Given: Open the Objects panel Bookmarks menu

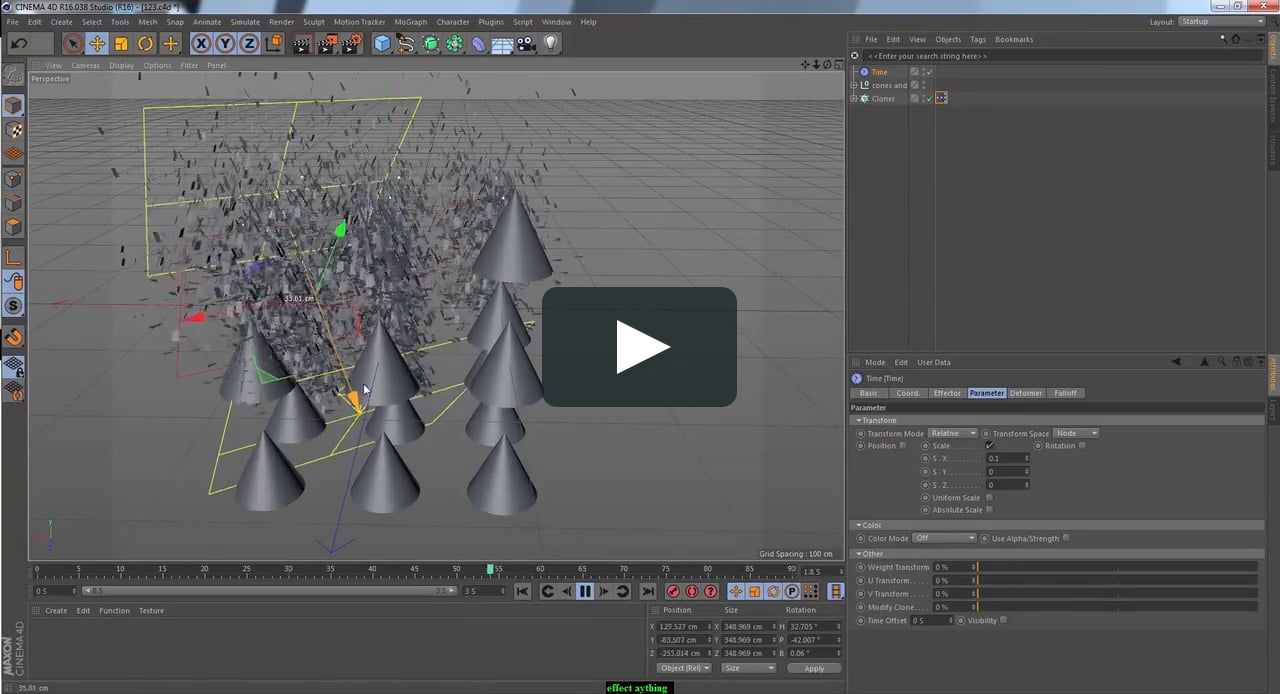Looking at the screenshot, I should pos(1014,39).
